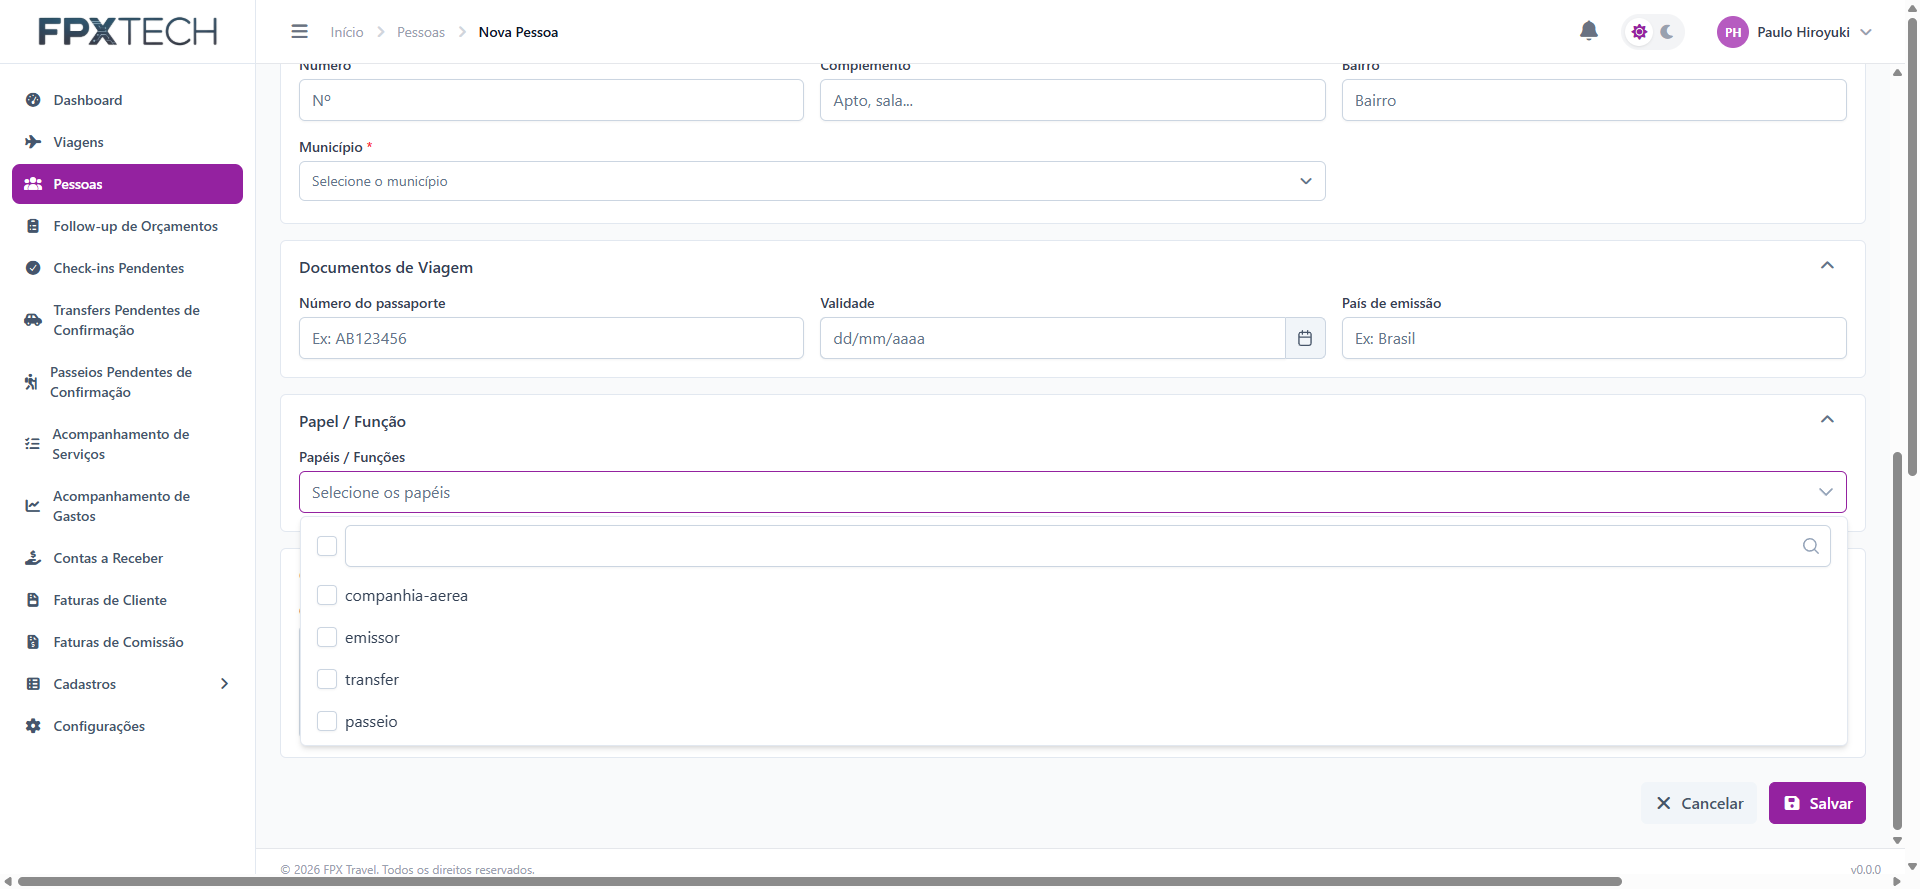Click the Cancelar button
1920x889 pixels.
[1699, 803]
